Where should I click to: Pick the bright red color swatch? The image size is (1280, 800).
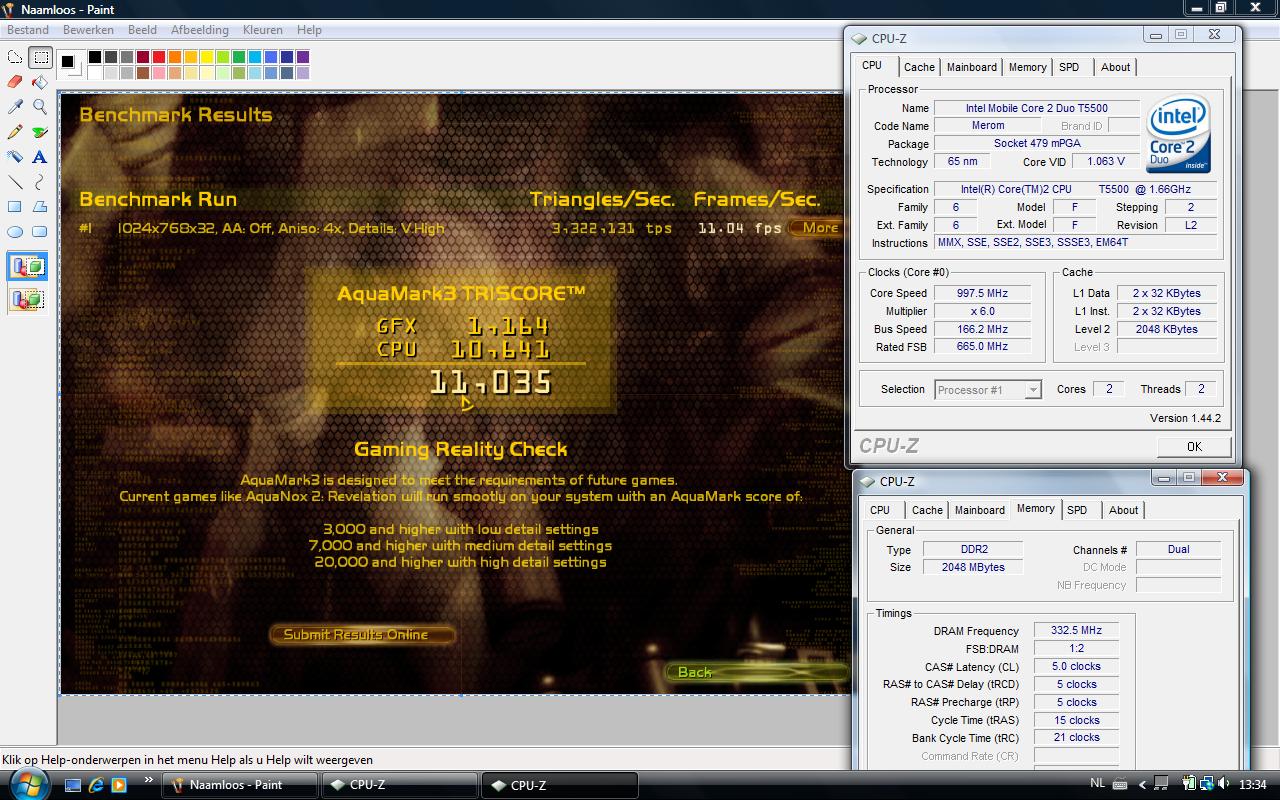(159, 57)
